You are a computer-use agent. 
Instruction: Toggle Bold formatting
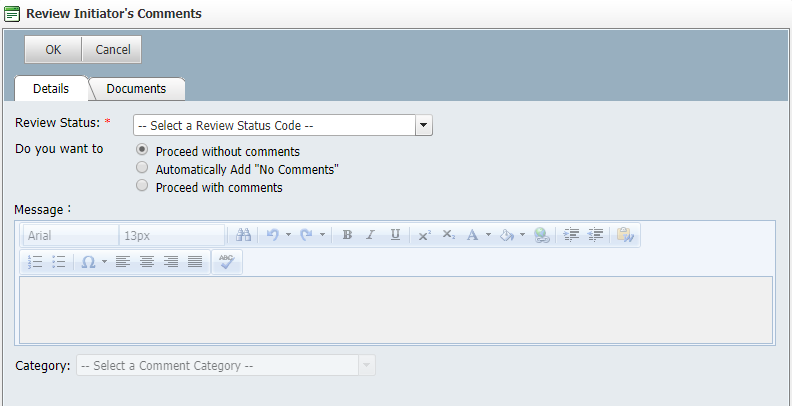(347, 235)
